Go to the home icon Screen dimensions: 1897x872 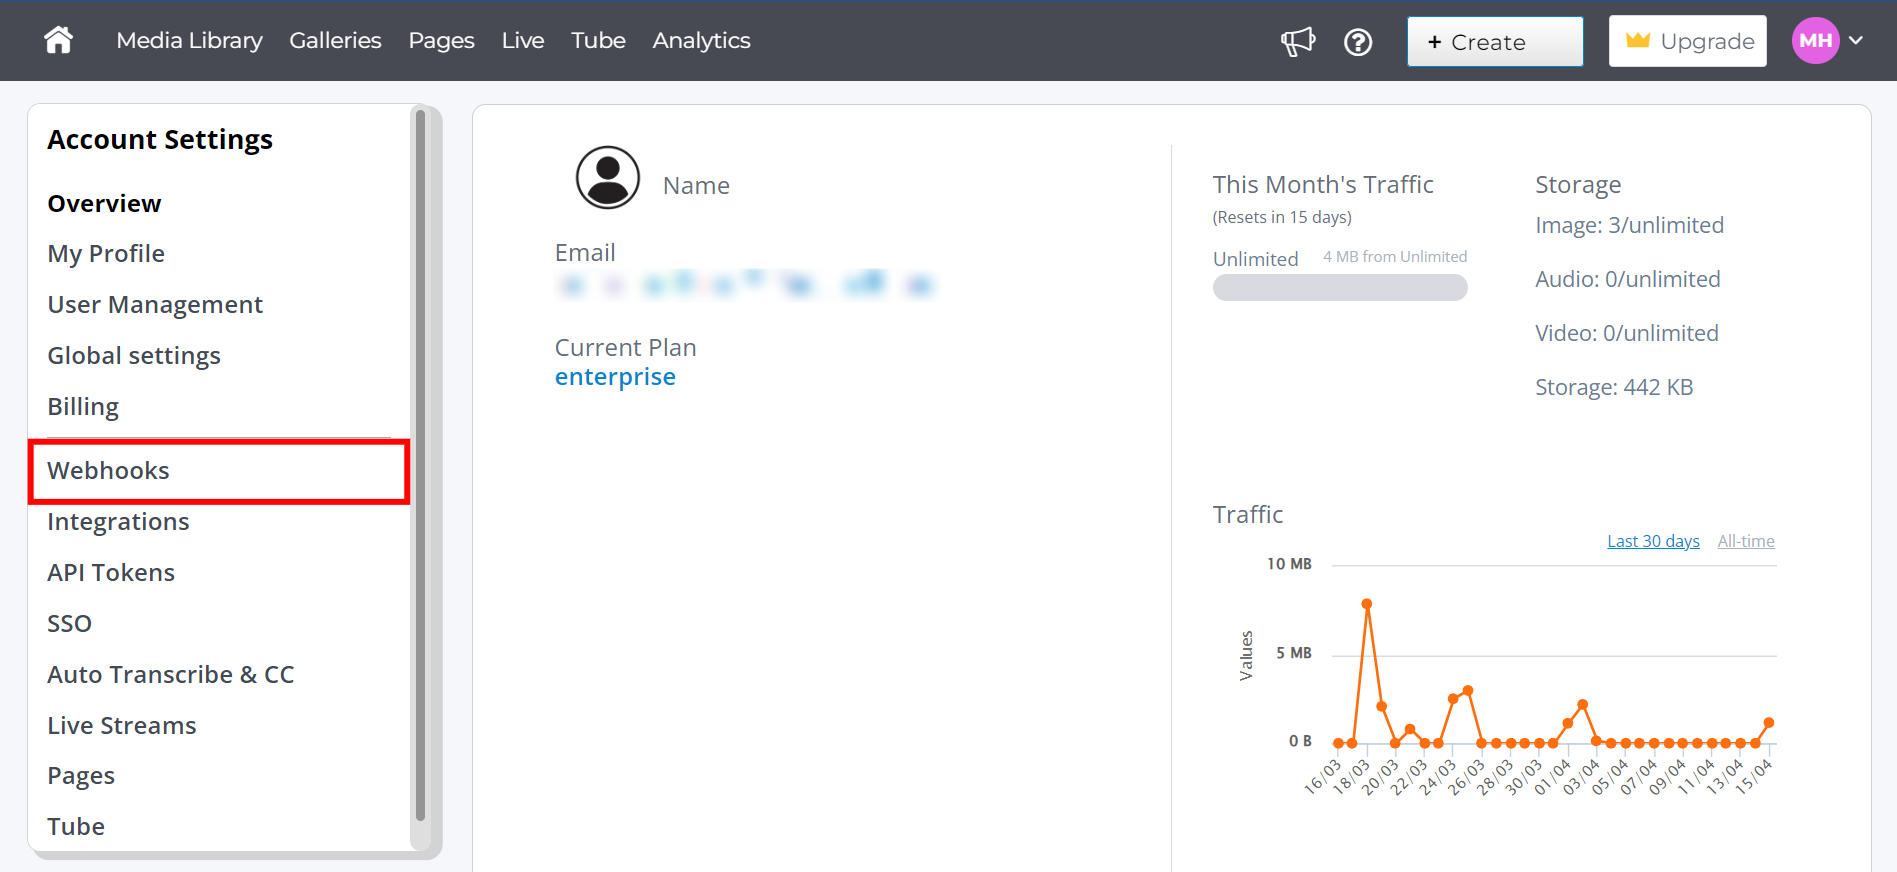[x=58, y=40]
